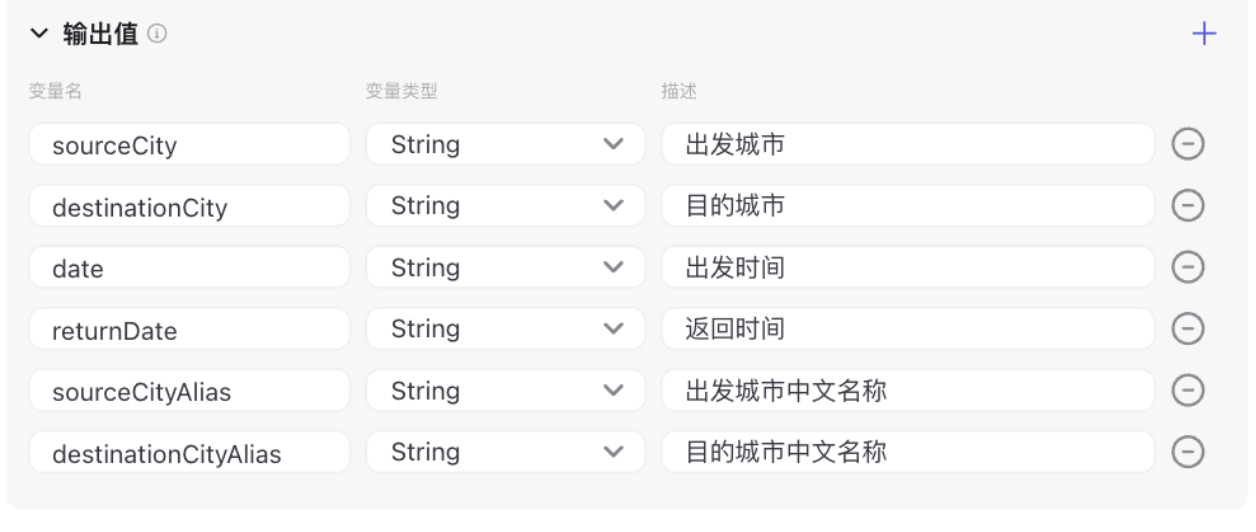This screenshot has height=532, width=1256.
Task: Edit the 出发城市 description field
Action: (x=908, y=144)
